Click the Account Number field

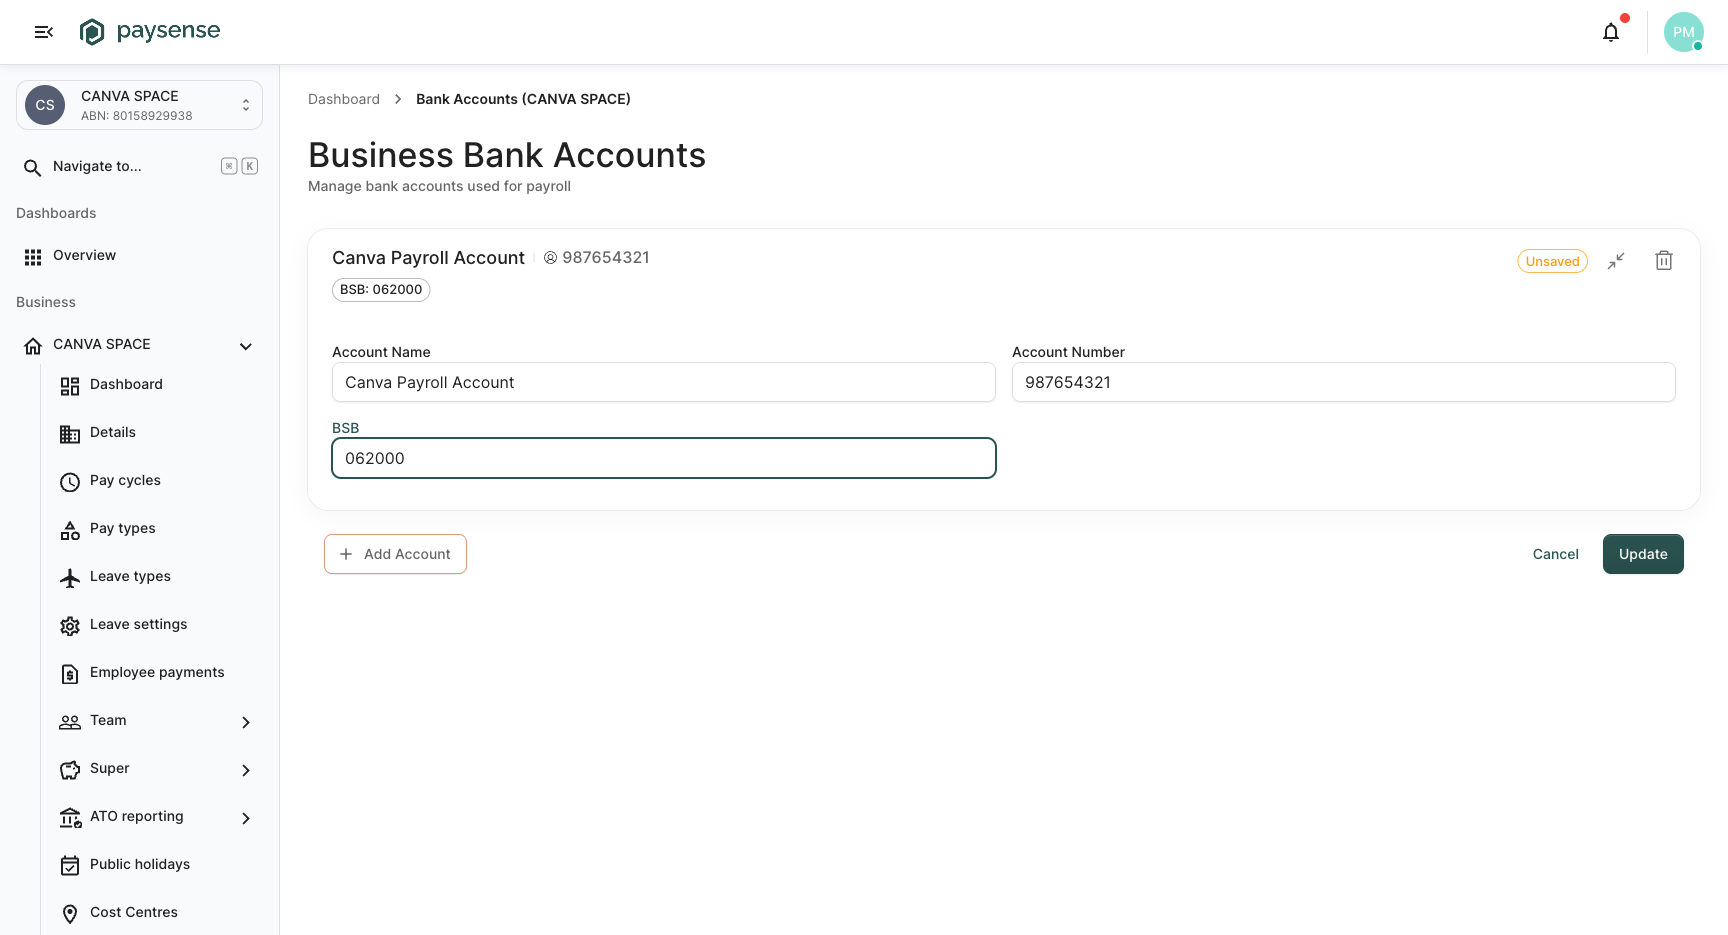[x=1344, y=382]
